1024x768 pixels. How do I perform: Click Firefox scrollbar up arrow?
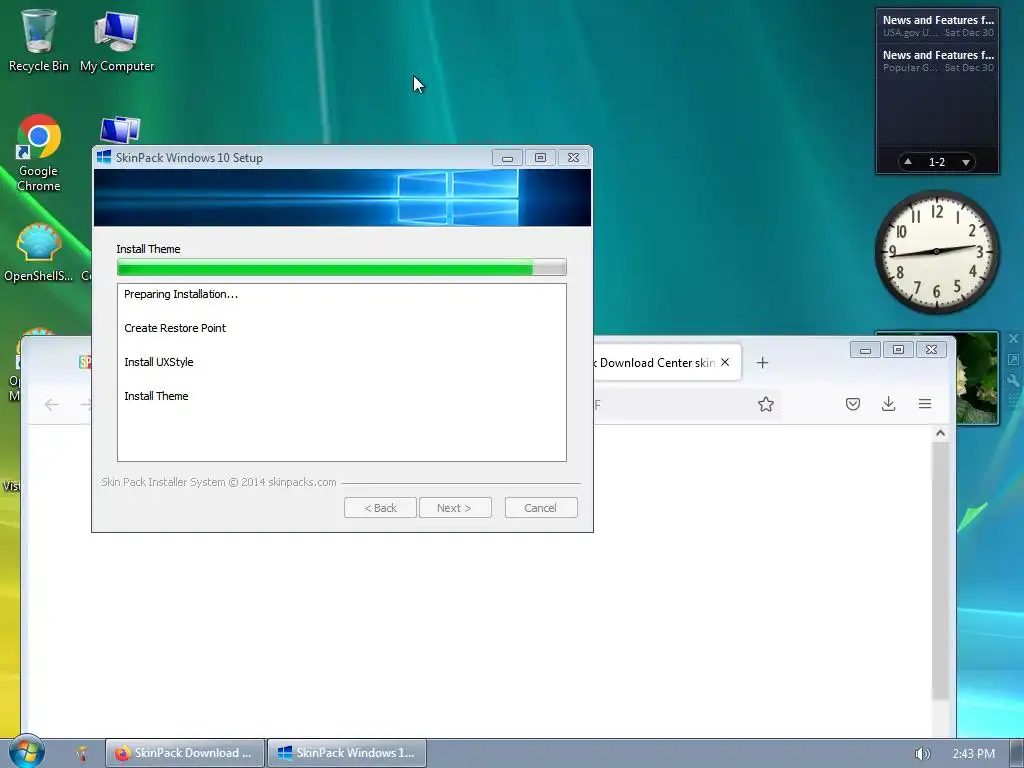tap(940, 433)
